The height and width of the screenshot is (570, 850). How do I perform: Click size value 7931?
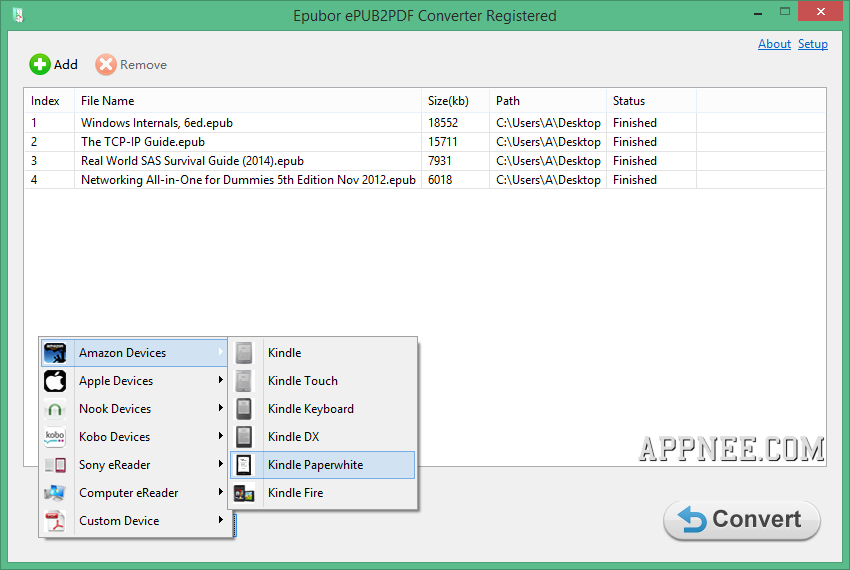coord(440,161)
